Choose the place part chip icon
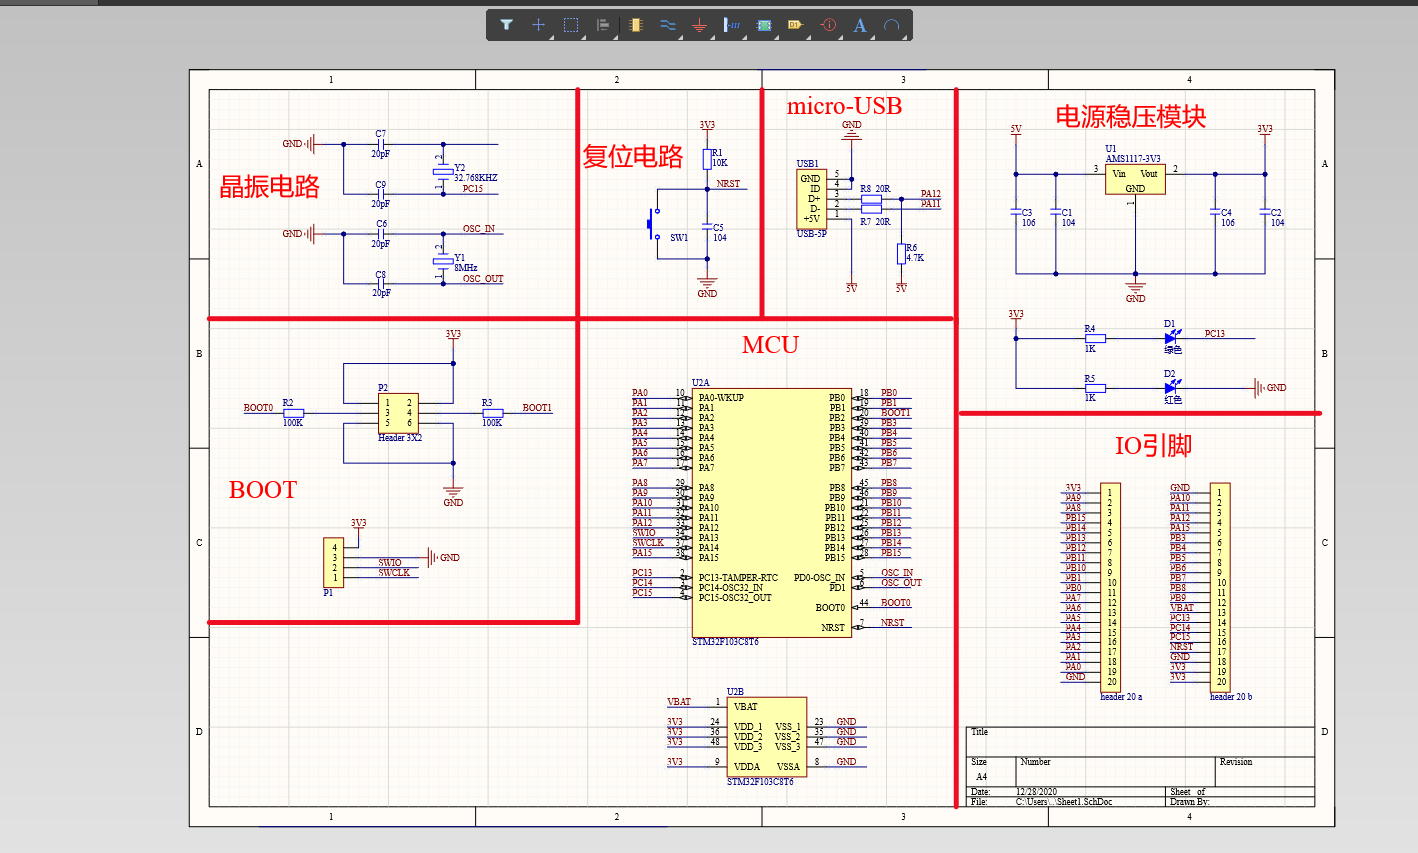The height and width of the screenshot is (853, 1418). point(636,25)
